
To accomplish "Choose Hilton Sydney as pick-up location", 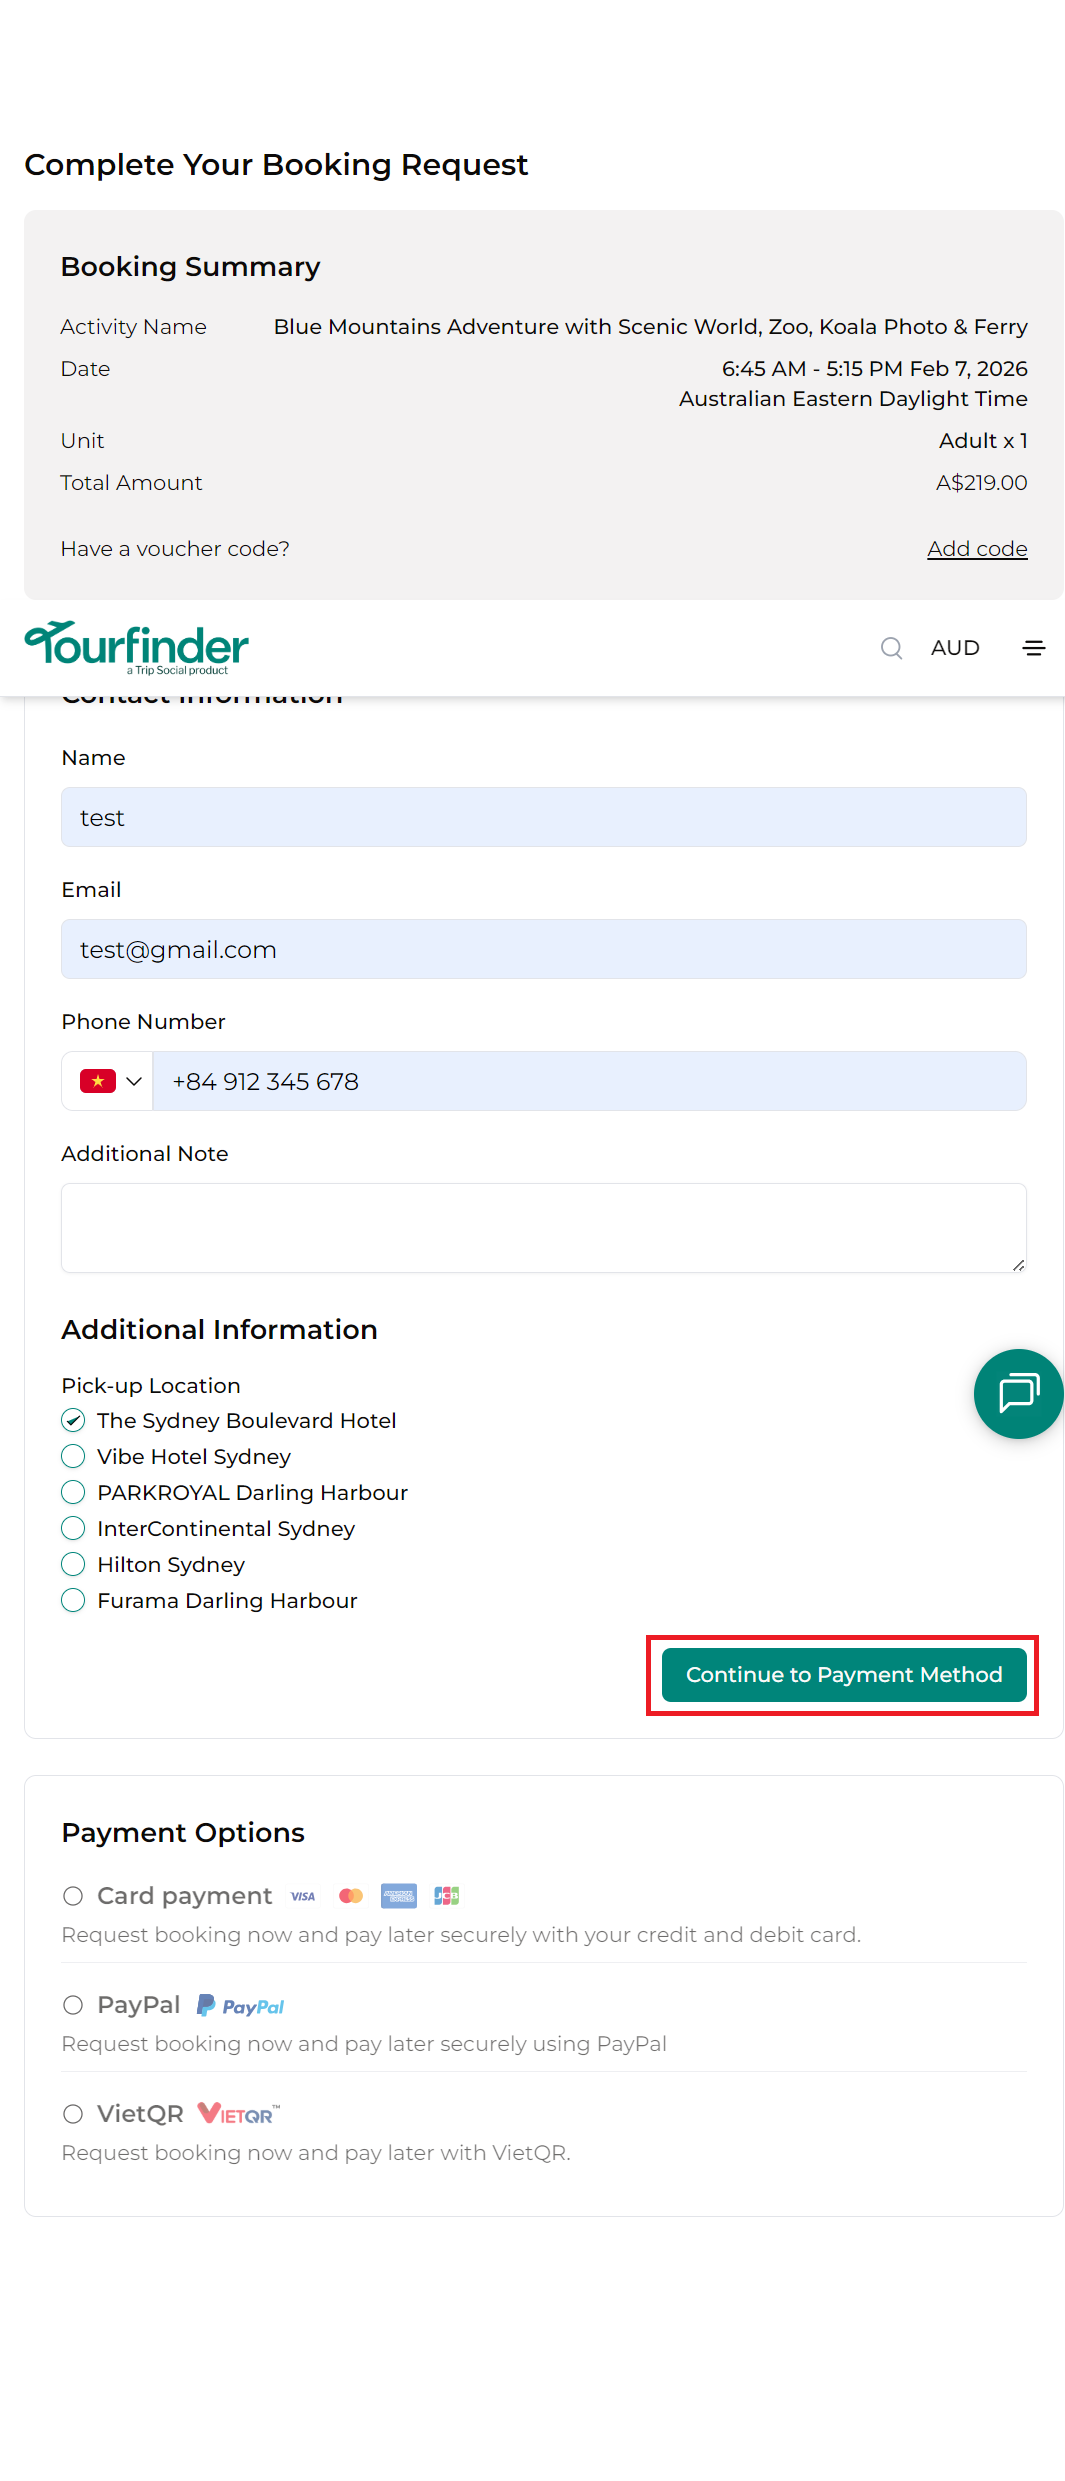I will pos(73,1564).
